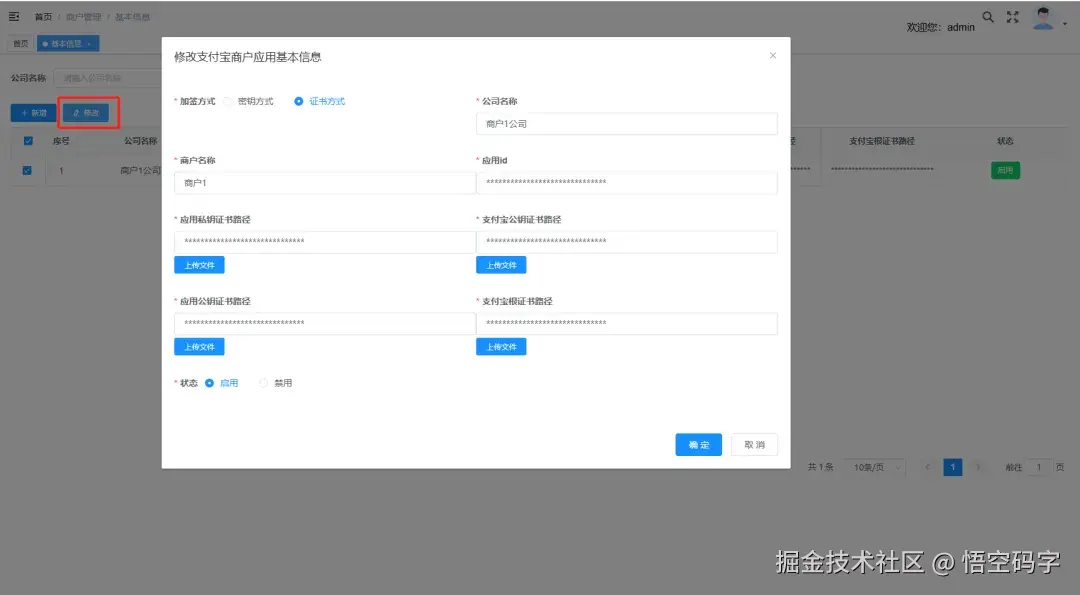Click the sidebar collapse hamburger icon
Viewport: 1080px width, 595px height.
pyautogui.click(x=14, y=16)
